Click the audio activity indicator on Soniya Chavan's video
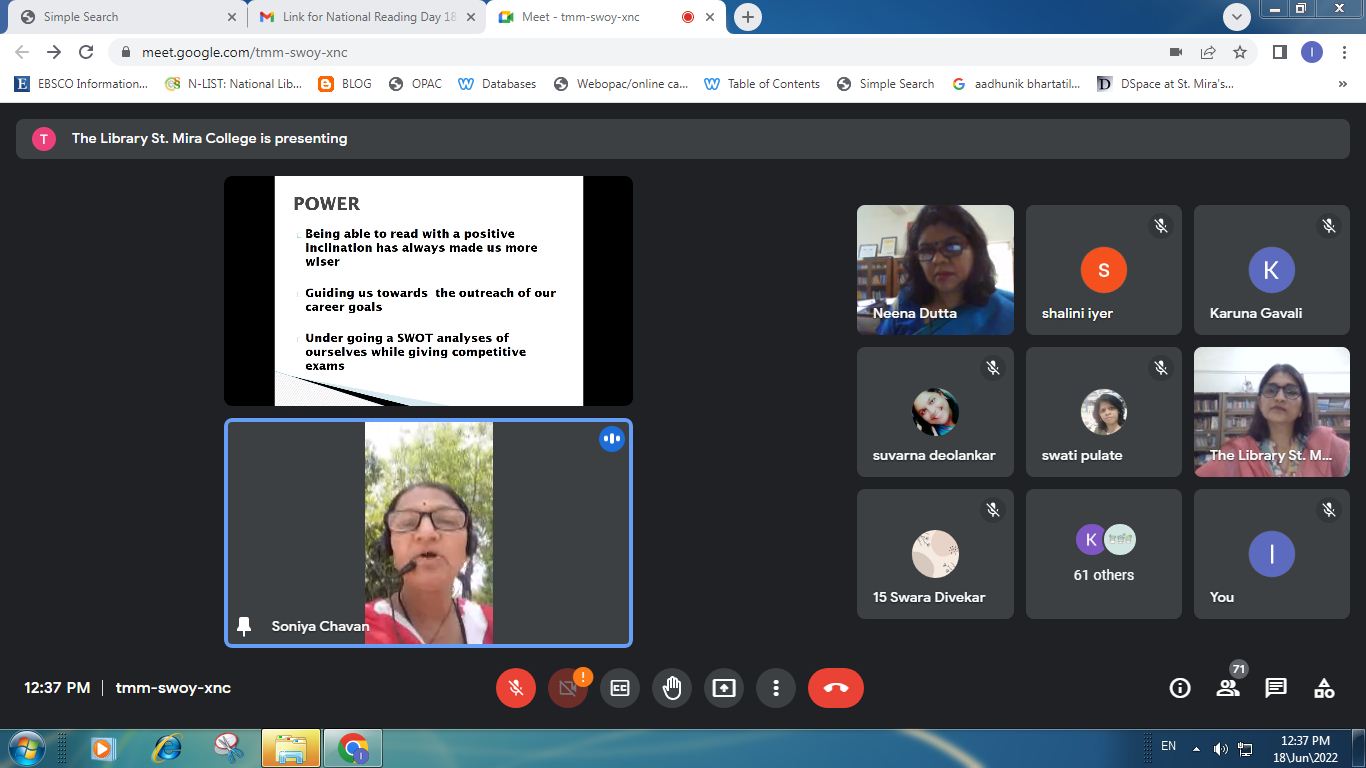The height and width of the screenshot is (768, 1366). [x=612, y=439]
